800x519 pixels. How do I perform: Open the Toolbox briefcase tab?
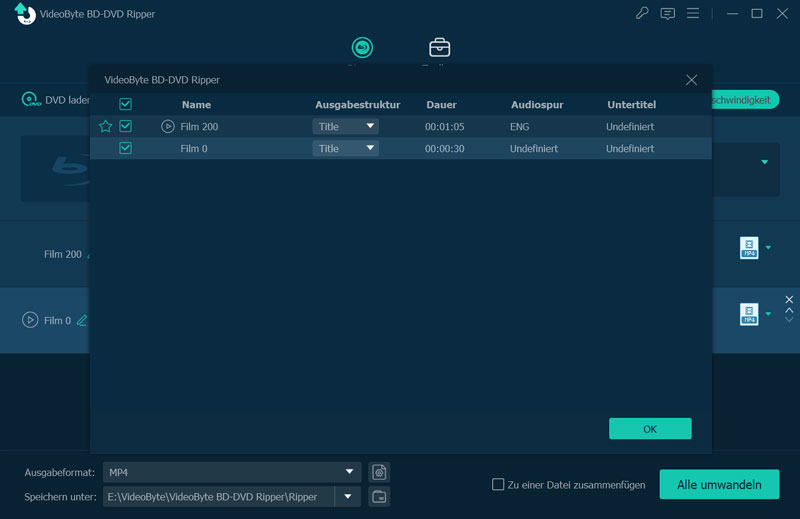[x=439, y=47]
